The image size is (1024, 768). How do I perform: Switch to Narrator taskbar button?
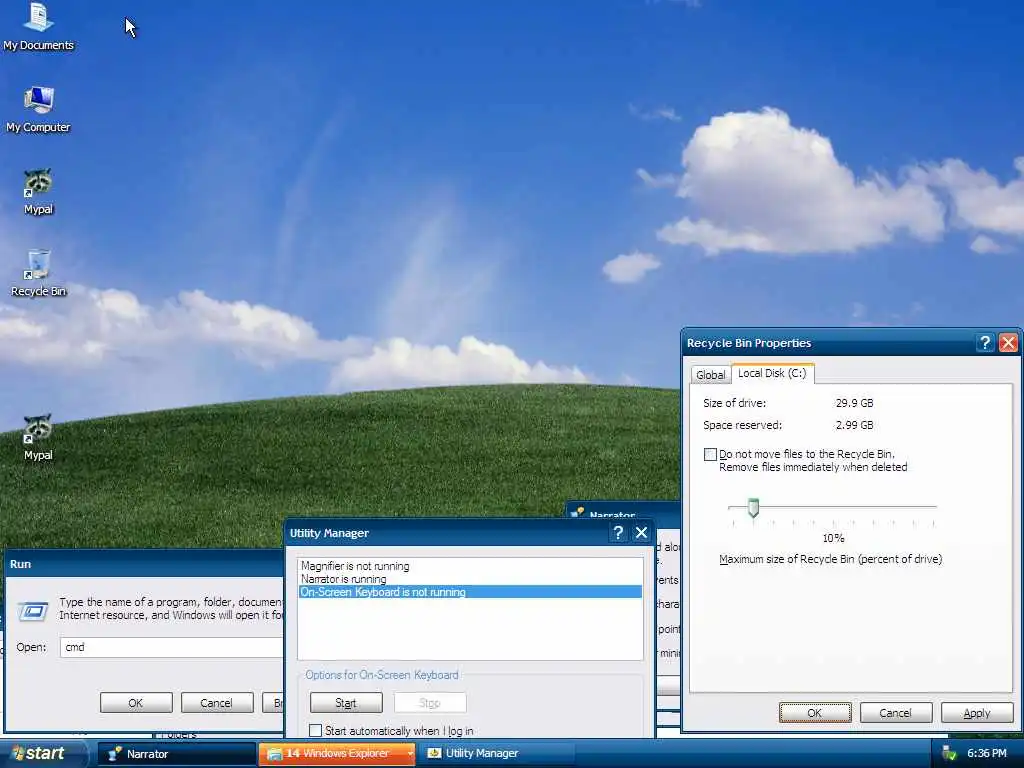(176, 754)
